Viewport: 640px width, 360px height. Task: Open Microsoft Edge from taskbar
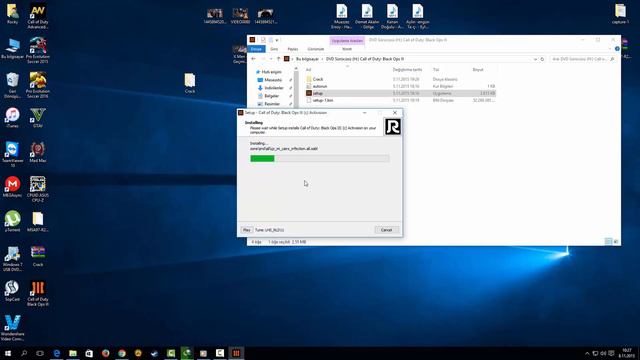coord(57,353)
